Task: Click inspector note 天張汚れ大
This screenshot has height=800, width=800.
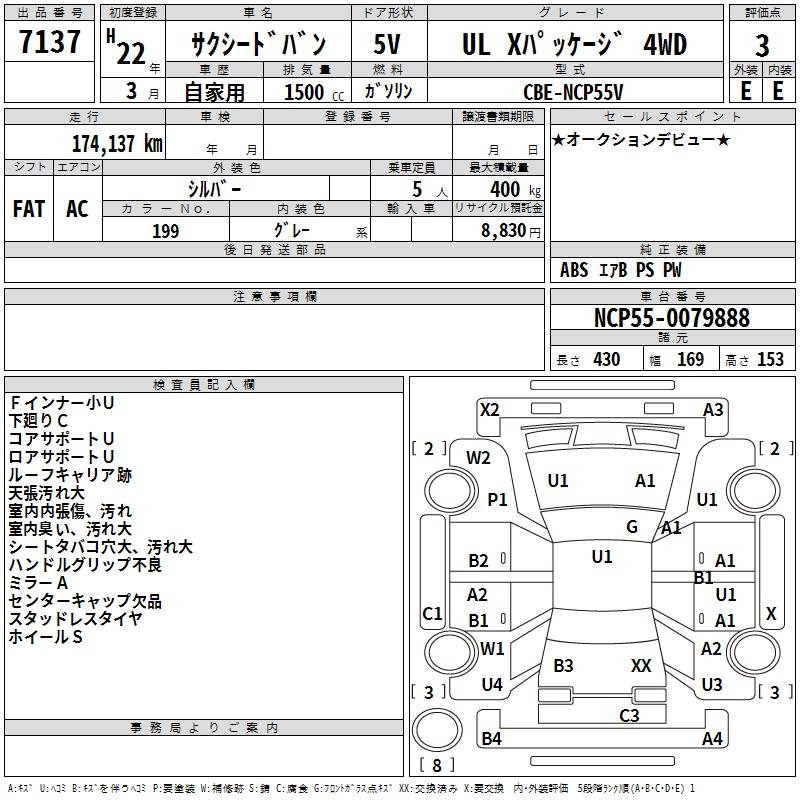Action: pos(46,493)
